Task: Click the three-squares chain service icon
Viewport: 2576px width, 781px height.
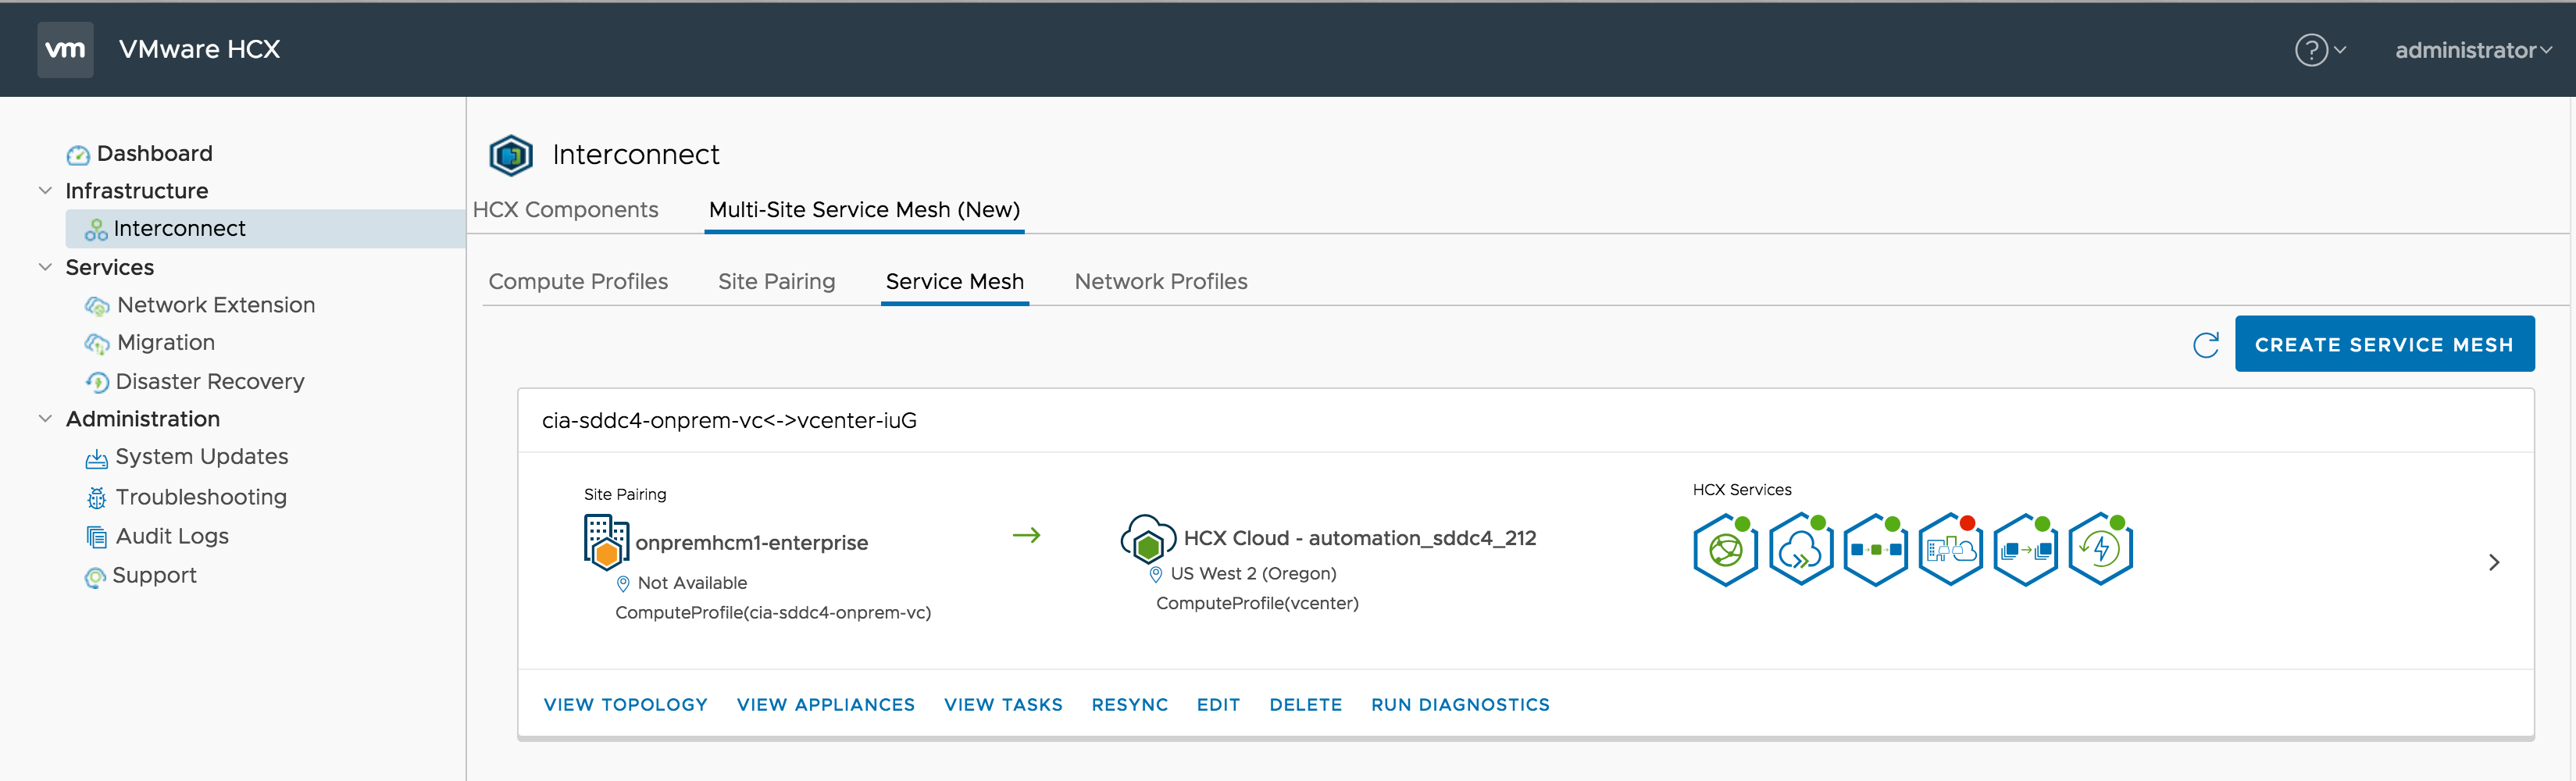Action: pos(1875,549)
